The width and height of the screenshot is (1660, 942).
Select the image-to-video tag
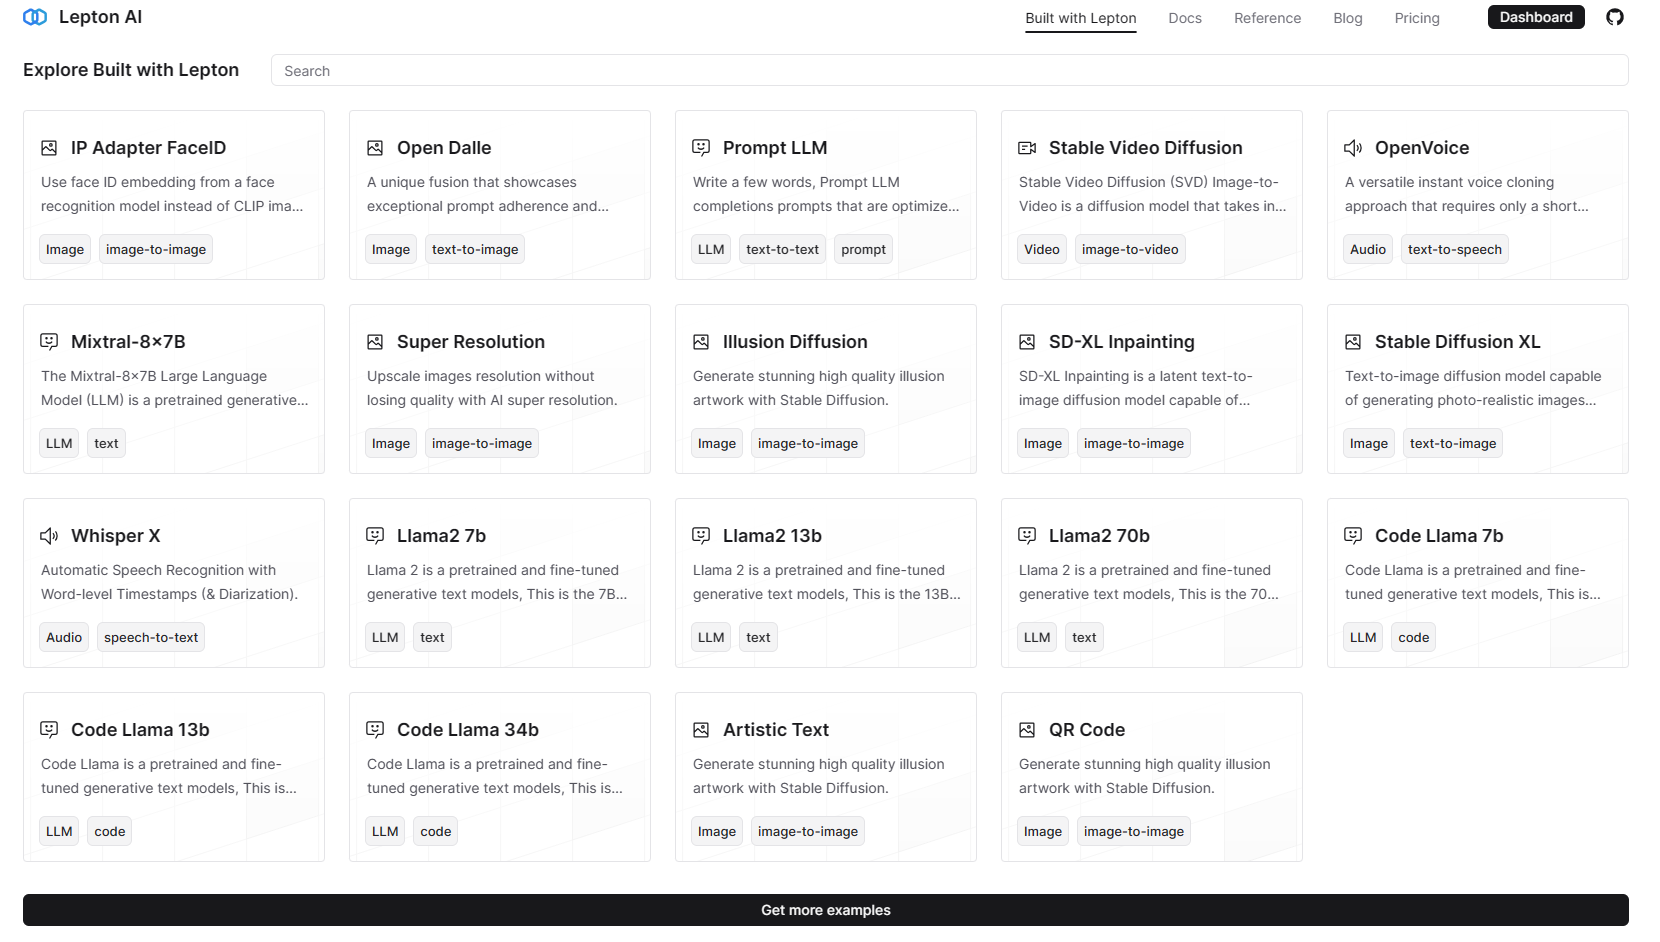[x=1130, y=249]
